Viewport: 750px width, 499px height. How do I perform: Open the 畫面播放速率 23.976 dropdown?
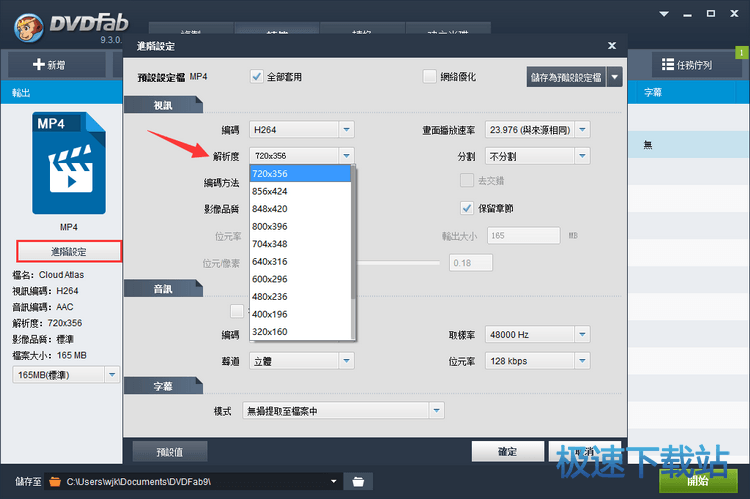582,130
